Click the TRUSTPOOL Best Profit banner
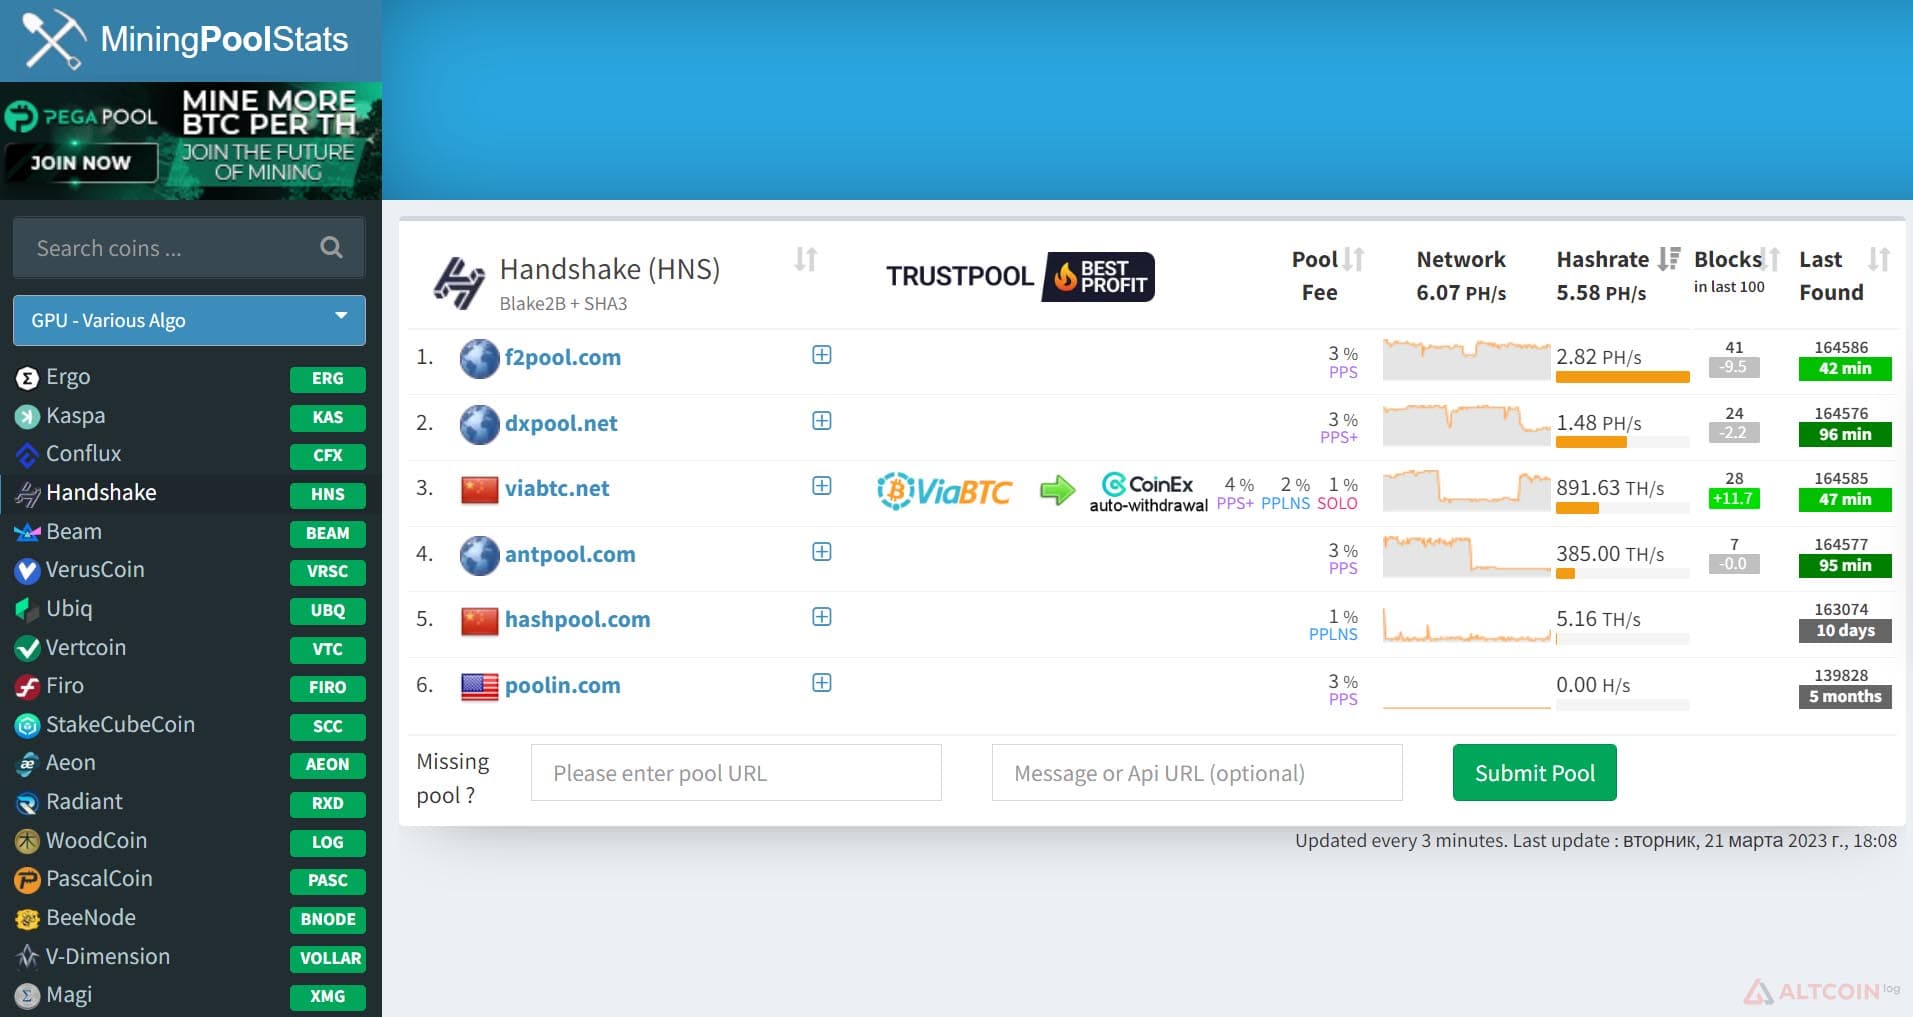 pyautogui.click(x=1019, y=277)
